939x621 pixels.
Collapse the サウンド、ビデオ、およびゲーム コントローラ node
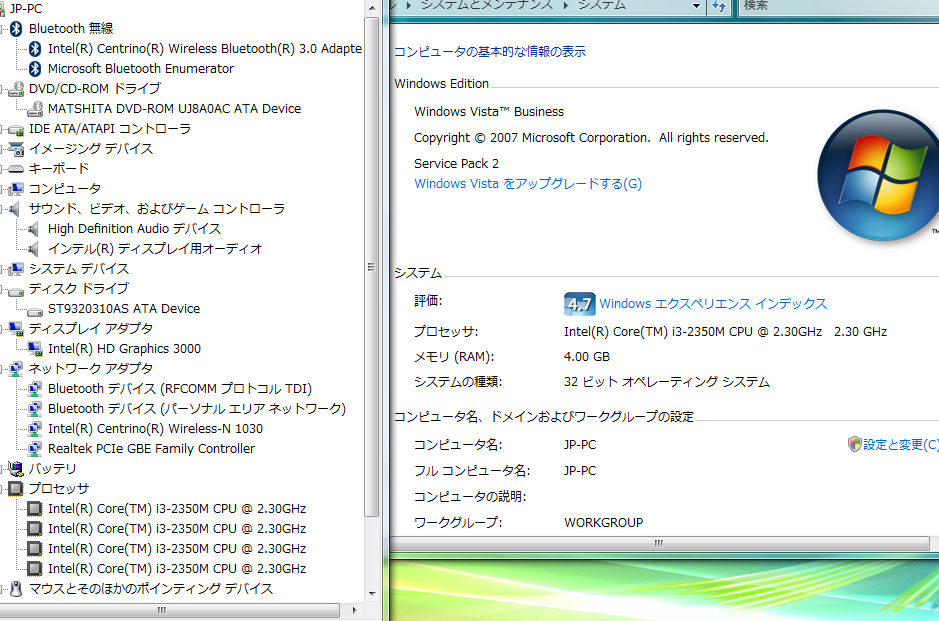click(x=3, y=209)
